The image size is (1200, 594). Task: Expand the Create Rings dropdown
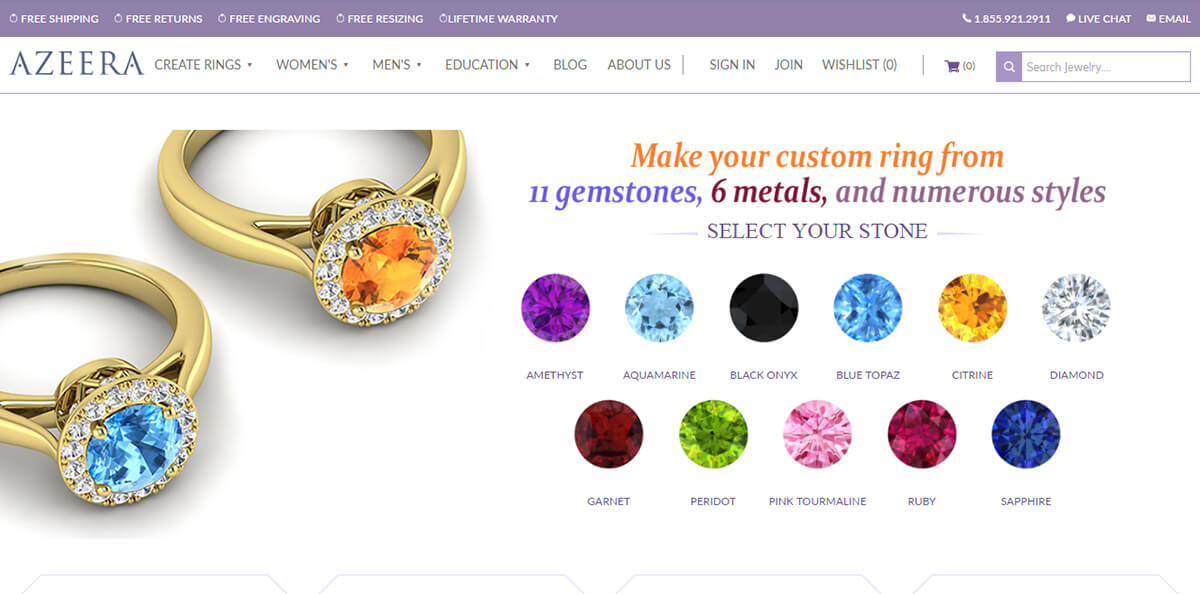pos(203,65)
